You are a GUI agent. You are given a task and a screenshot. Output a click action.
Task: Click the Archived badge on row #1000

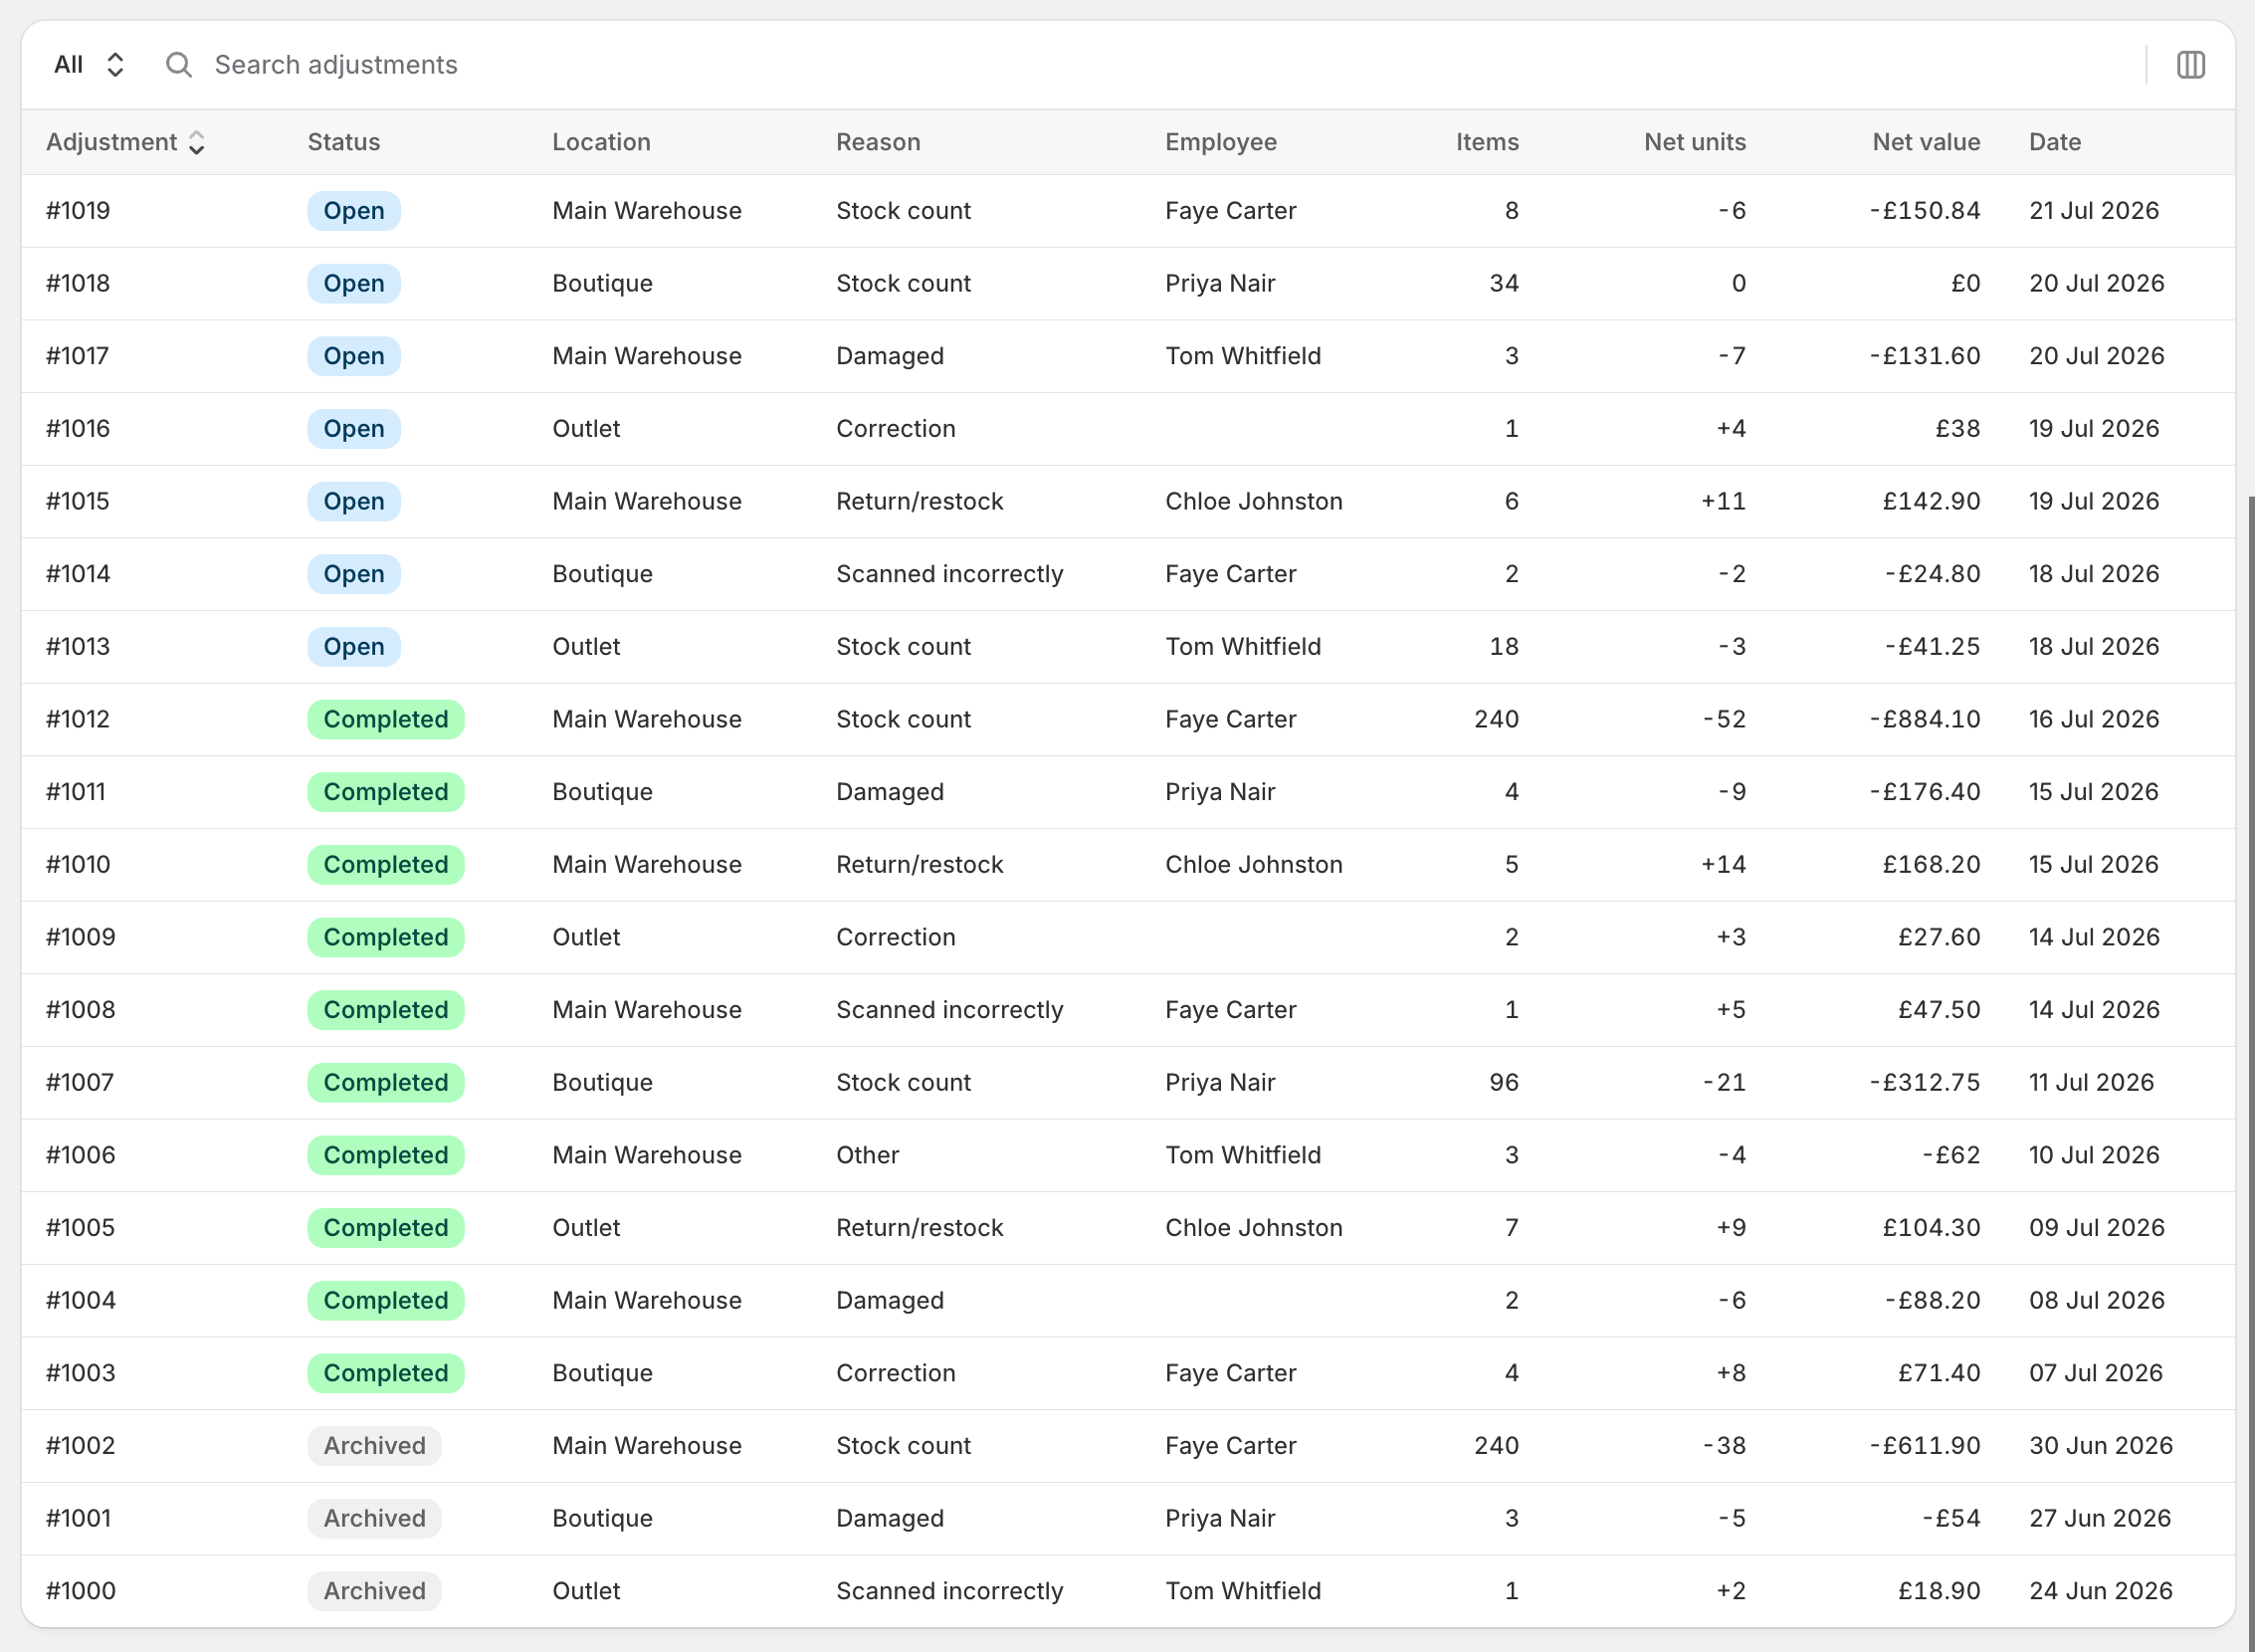(x=374, y=1592)
